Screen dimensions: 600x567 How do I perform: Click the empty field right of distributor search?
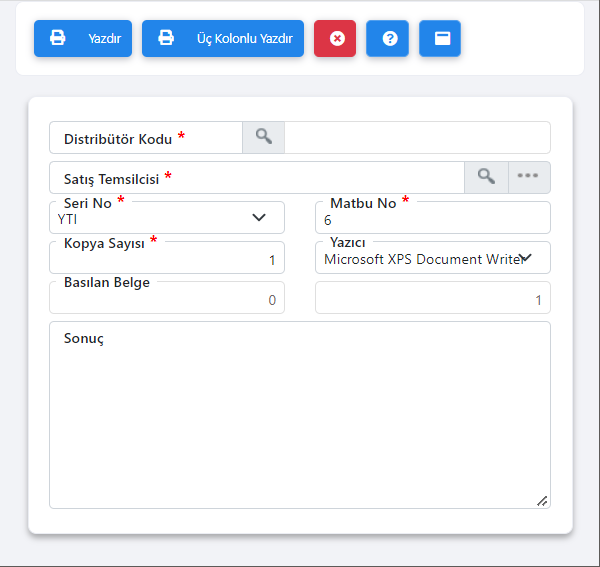click(x=417, y=138)
